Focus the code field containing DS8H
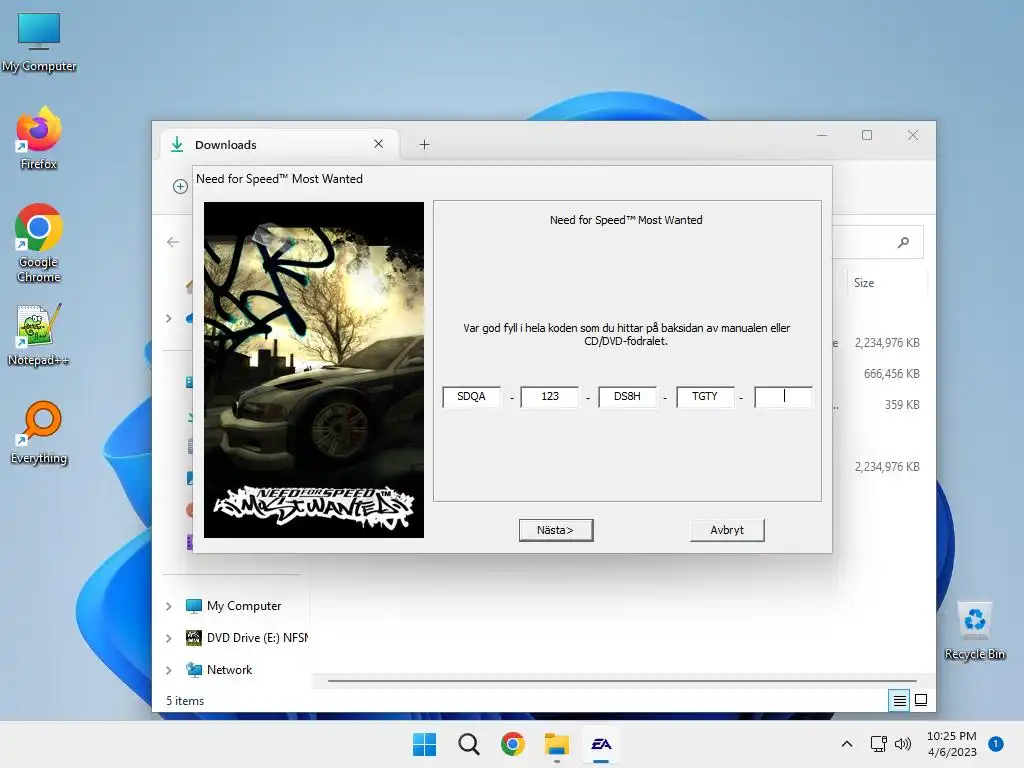Screen dimensions: 1024x768 (627, 396)
